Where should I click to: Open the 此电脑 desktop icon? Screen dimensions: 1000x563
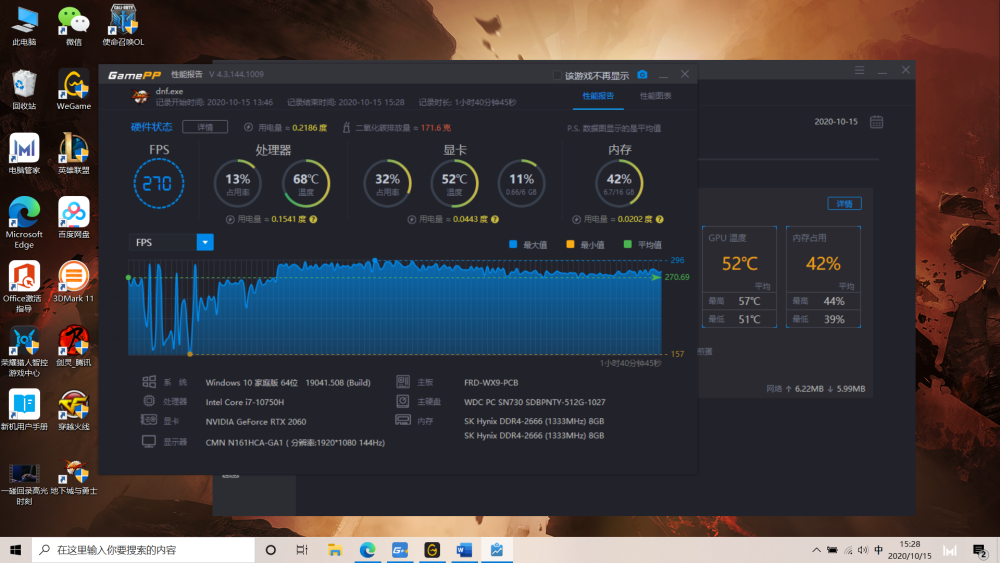(24, 26)
